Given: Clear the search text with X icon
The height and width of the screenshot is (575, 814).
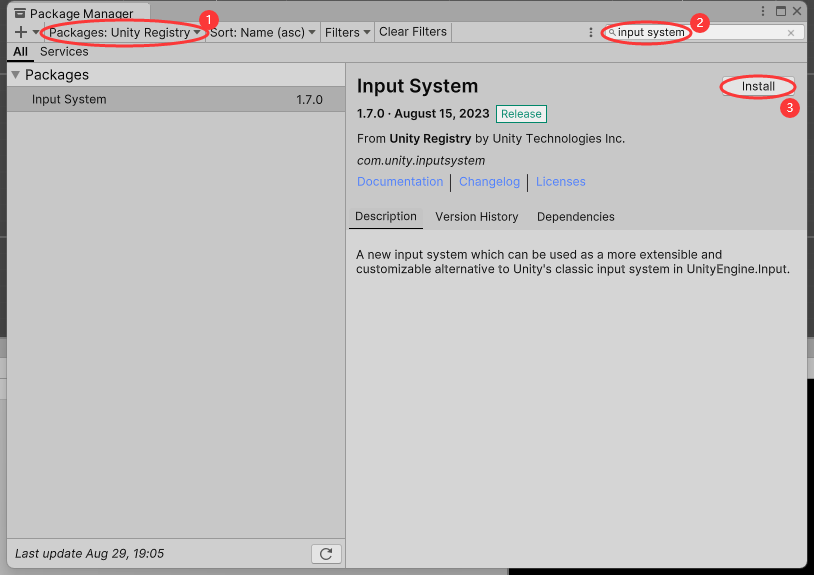Looking at the screenshot, I should 791,33.
